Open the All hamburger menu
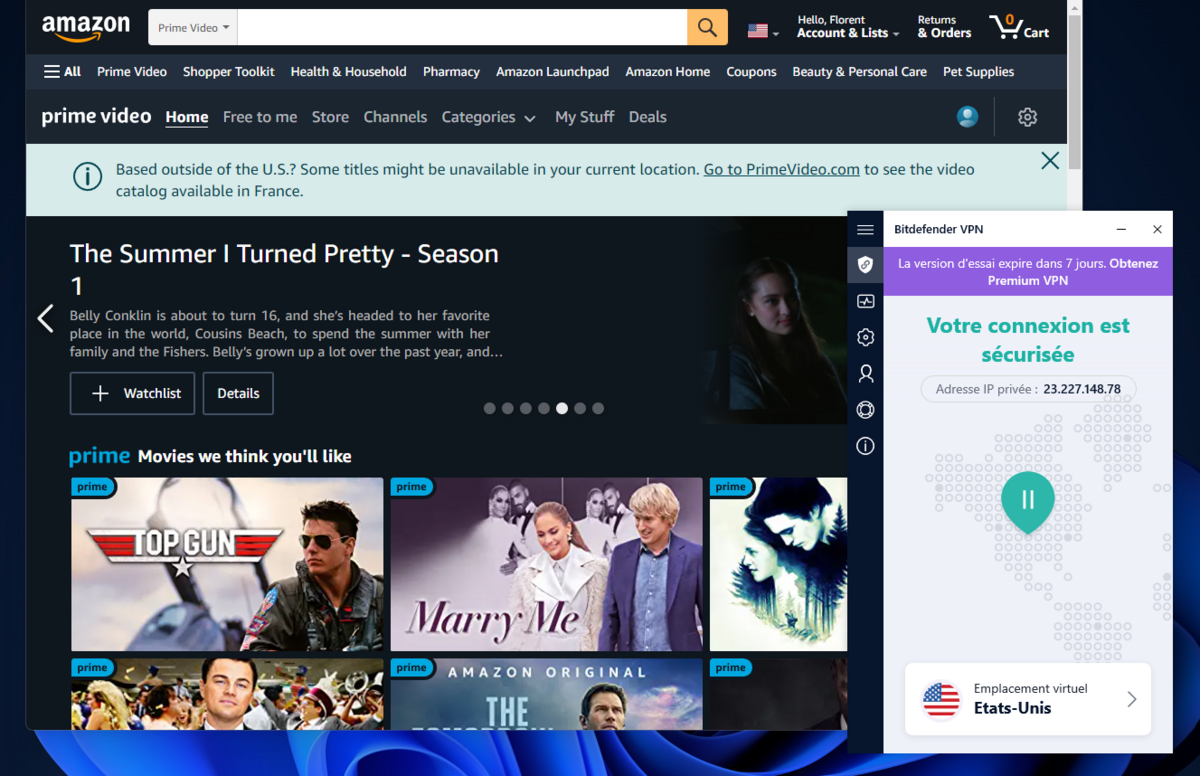 62,72
